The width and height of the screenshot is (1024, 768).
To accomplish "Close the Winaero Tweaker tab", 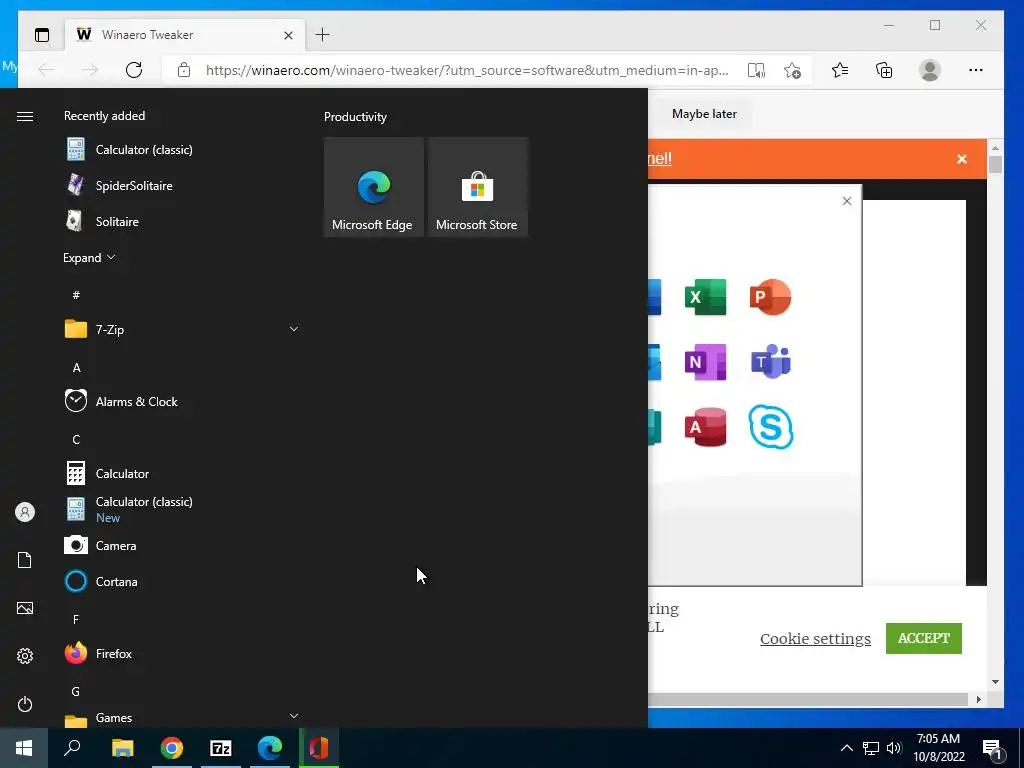I will tap(288, 35).
